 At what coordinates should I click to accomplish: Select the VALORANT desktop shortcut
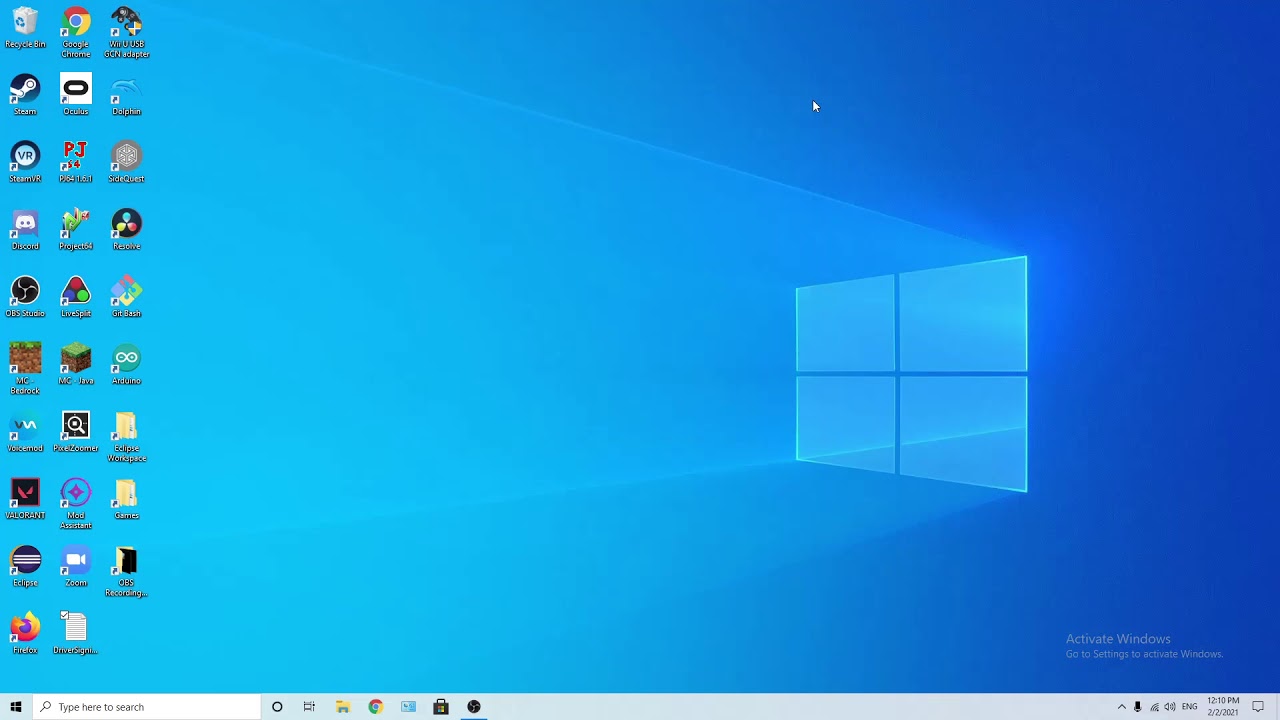tap(25, 499)
